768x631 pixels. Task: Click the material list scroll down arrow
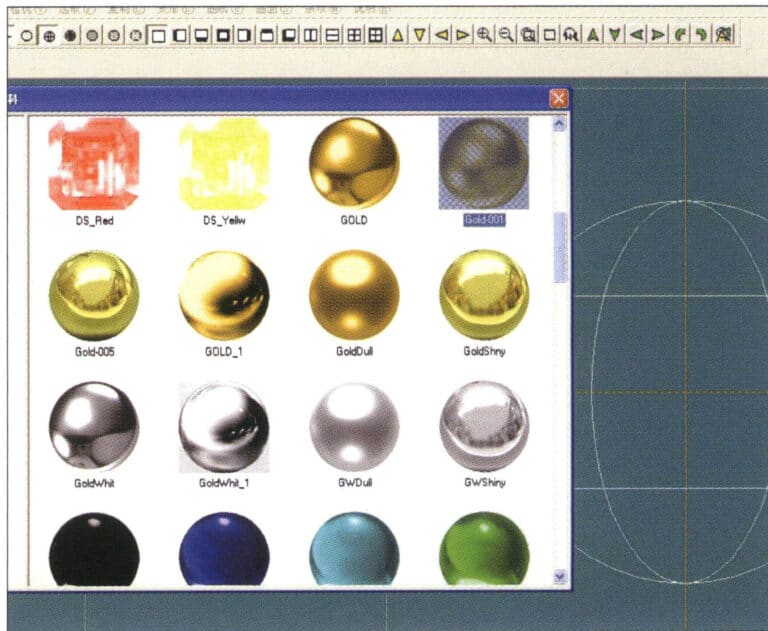click(560, 577)
